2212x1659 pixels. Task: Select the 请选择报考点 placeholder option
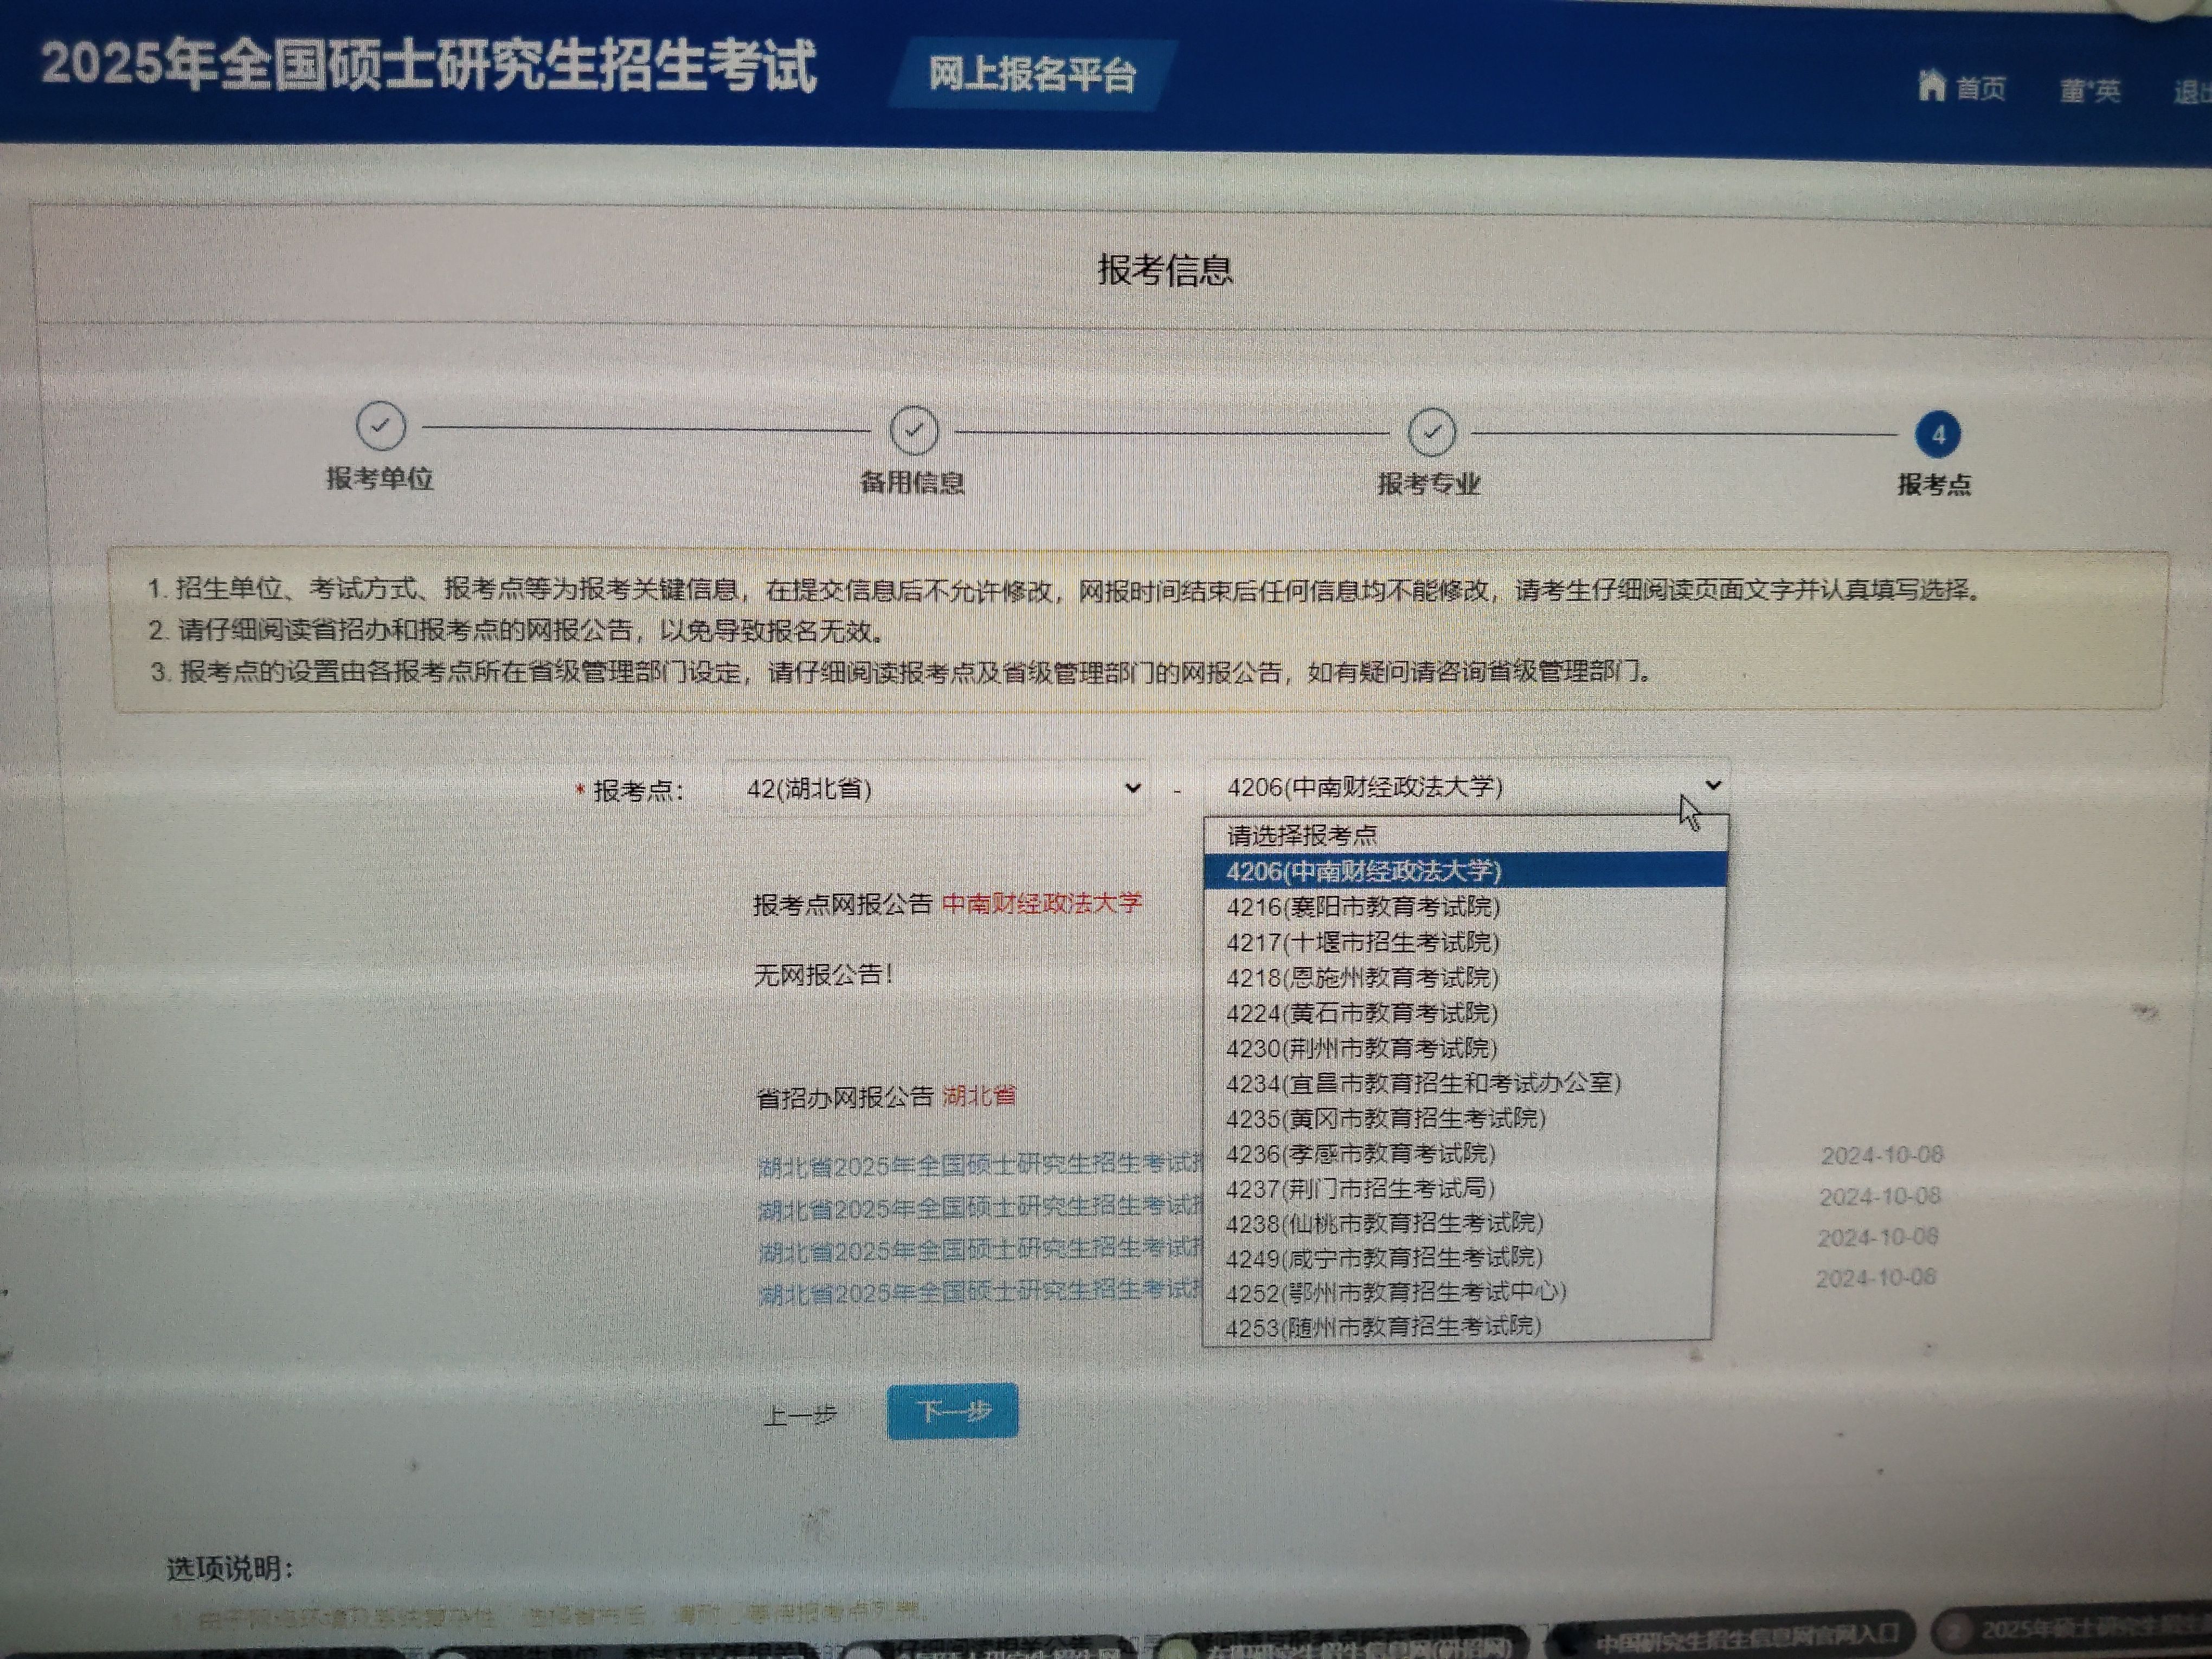coord(1302,835)
